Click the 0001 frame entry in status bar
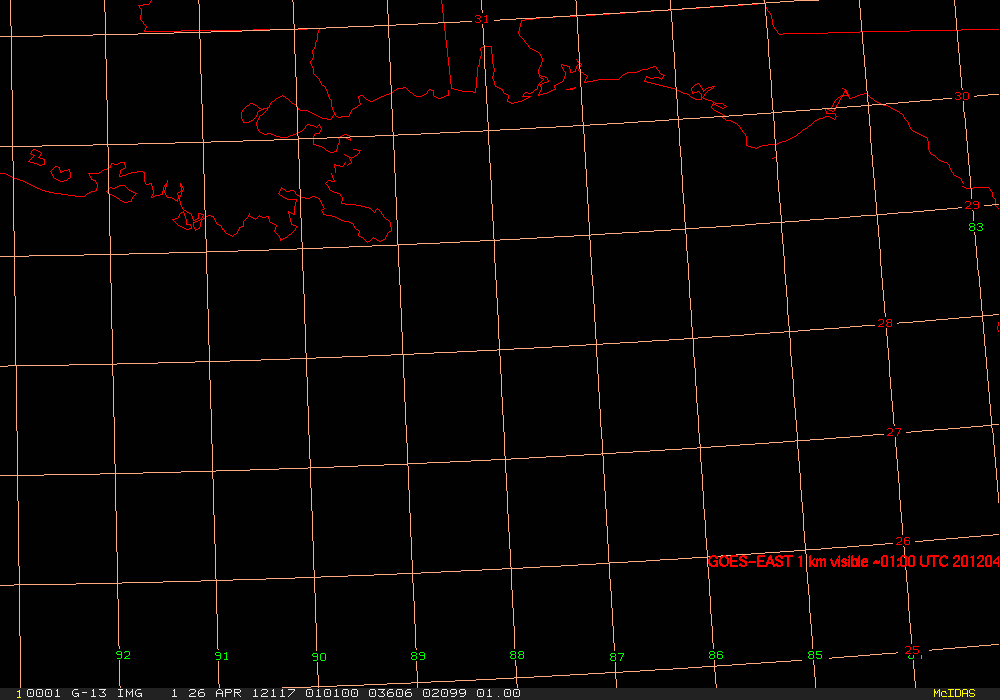This screenshot has width=1000, height=700. (x=43, y=693)
